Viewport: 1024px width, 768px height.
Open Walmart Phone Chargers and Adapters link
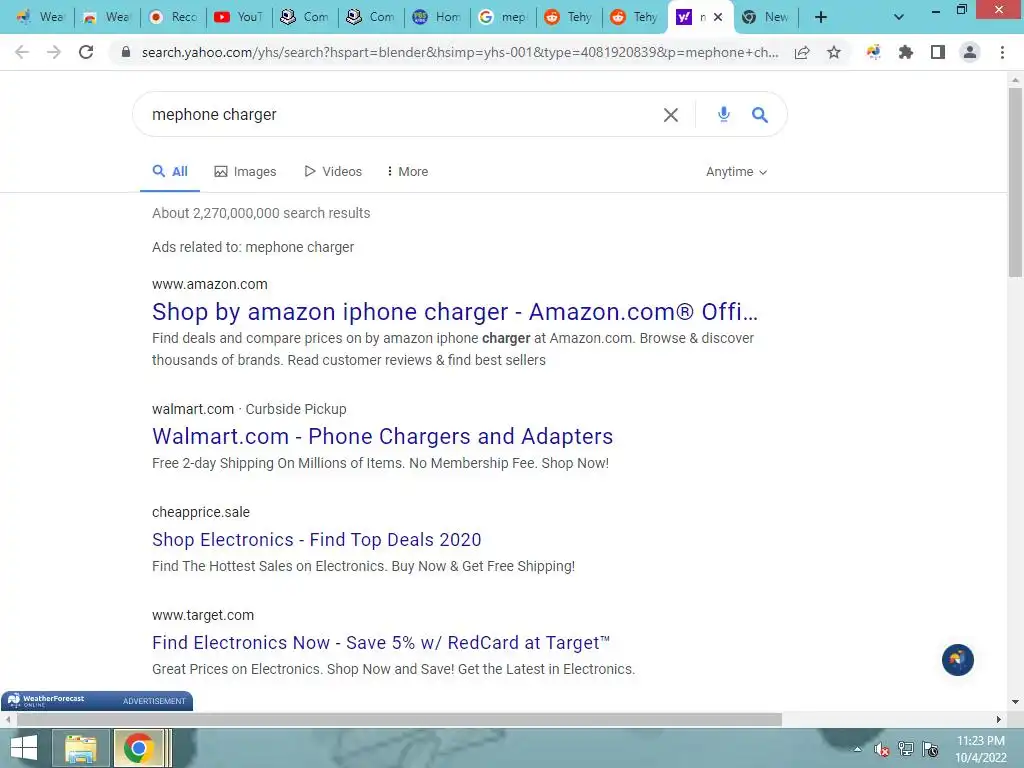[x=383, y=436]
